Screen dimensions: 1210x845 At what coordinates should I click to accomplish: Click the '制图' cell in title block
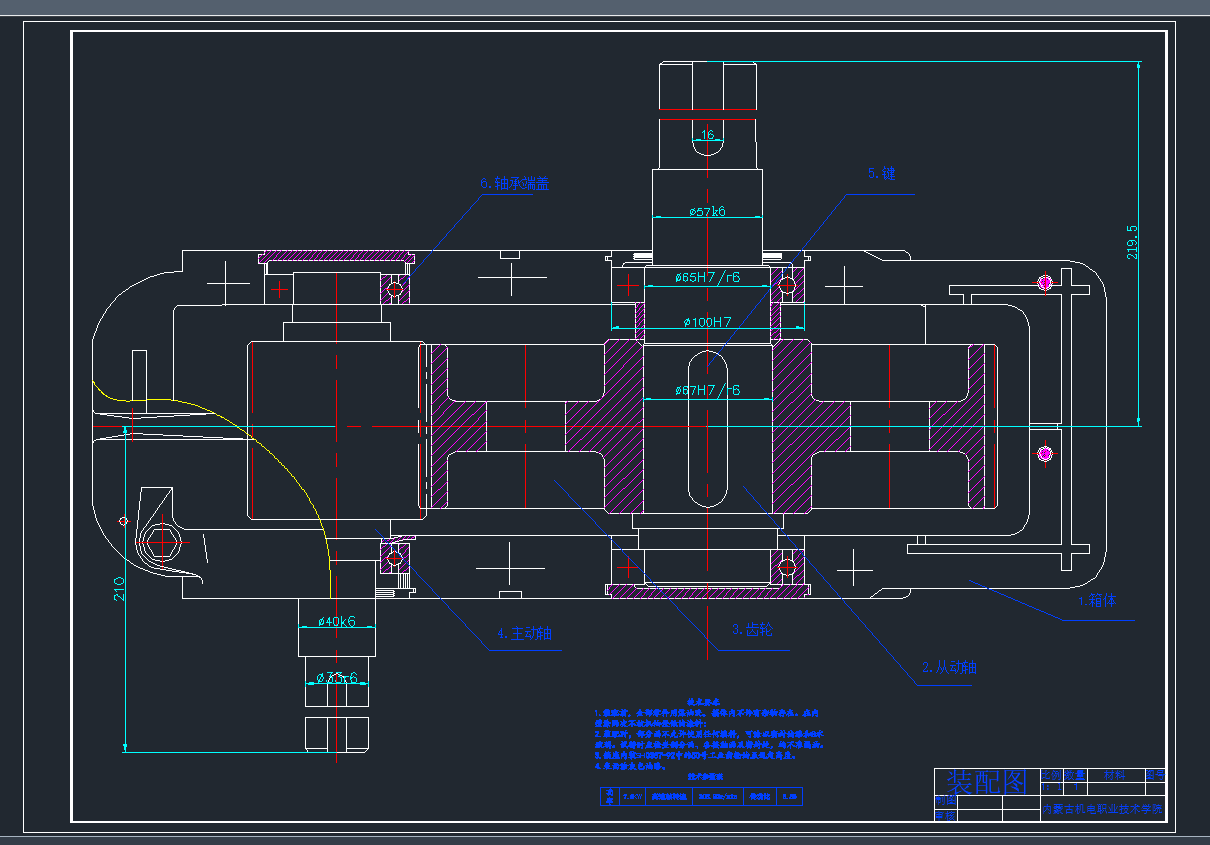point(944,800)
